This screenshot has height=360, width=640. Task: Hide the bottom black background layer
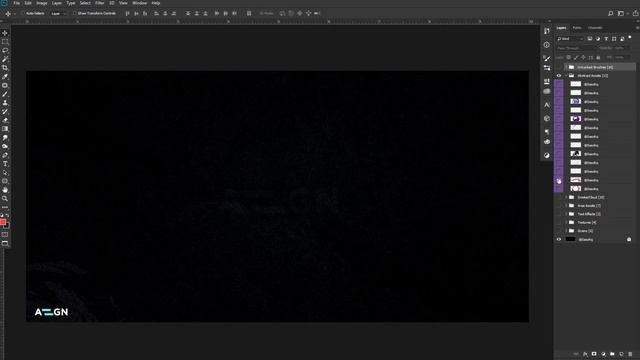[x=559, y=240]
